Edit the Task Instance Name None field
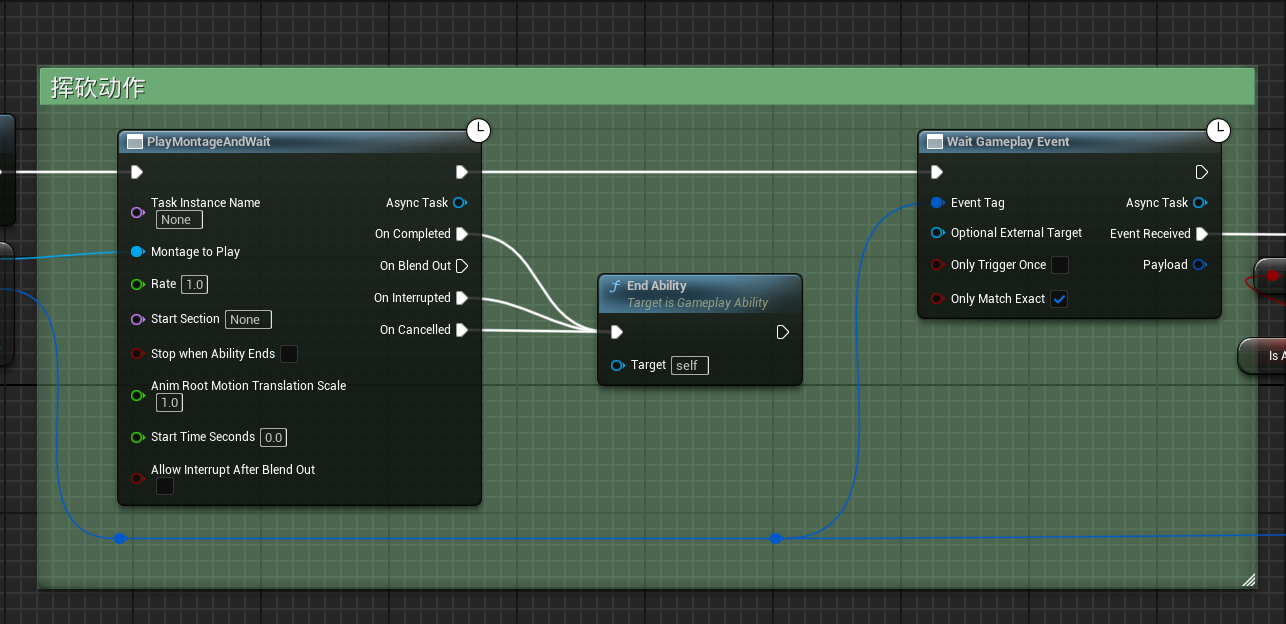This screenshot has height=624, width=1286. point(180,220)
